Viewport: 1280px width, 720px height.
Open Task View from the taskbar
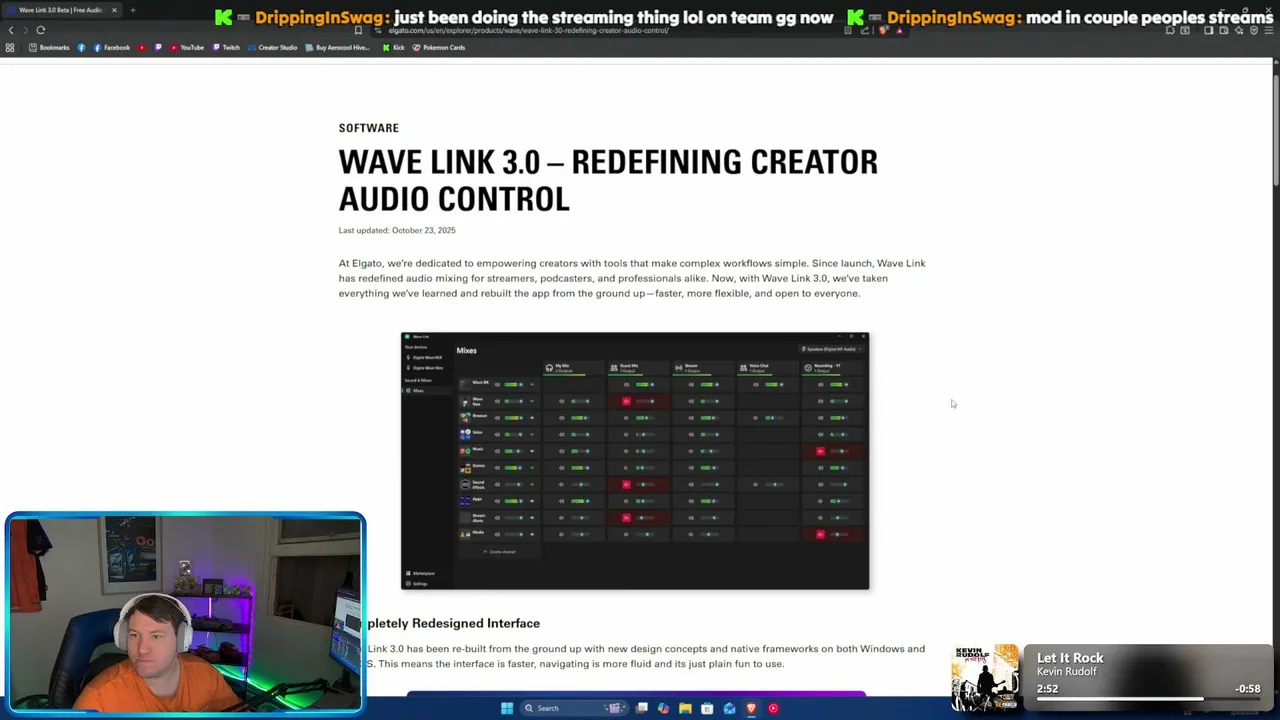(642, 708)
